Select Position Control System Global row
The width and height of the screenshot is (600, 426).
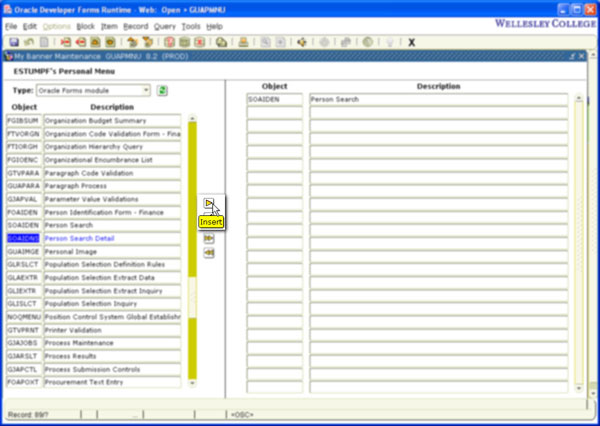[94, 317]
